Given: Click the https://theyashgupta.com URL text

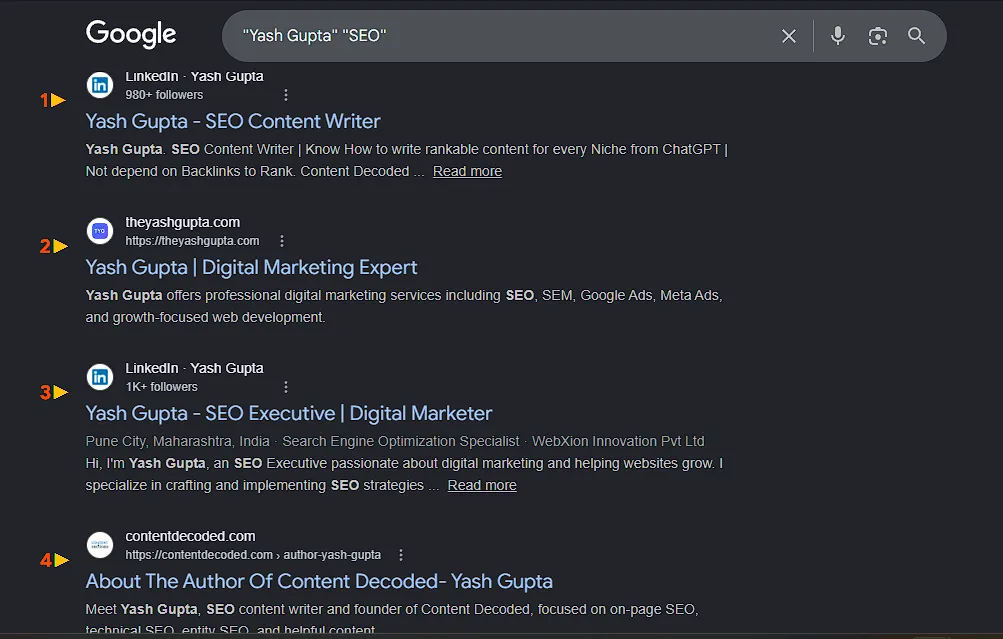Looking at the screenshot, I should pos(192,241).
